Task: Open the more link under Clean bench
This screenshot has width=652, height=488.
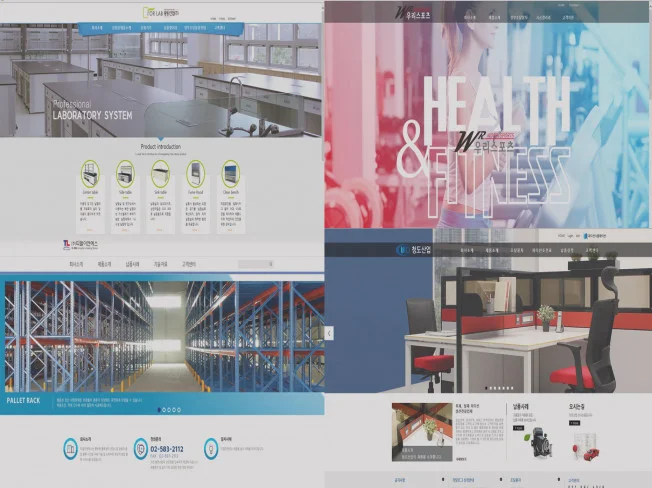Action: pyautogui.click(x=231, y=229)
